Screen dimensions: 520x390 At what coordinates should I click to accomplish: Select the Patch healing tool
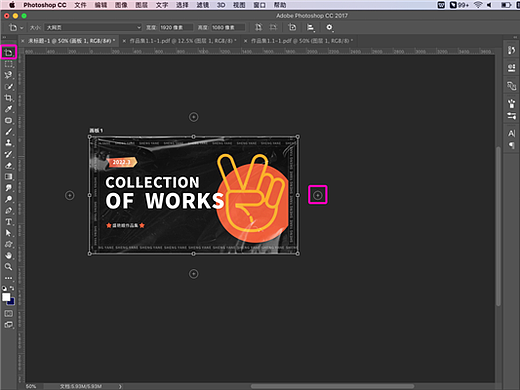point(9,120)
